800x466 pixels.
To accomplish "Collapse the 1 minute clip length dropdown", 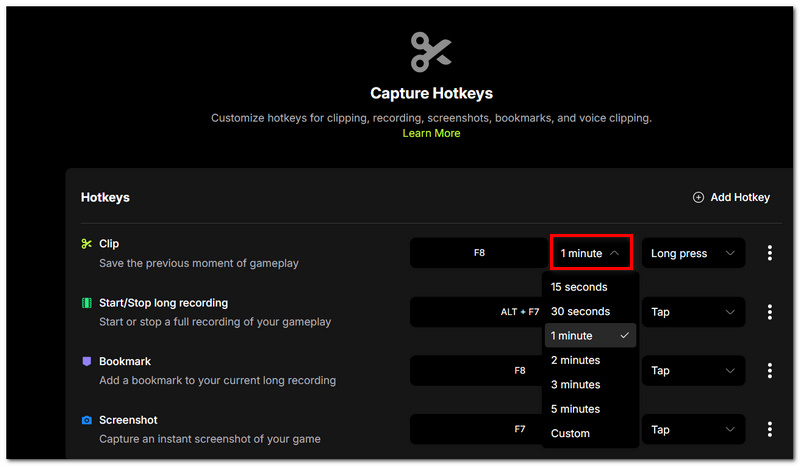I will tap(591, 253).
